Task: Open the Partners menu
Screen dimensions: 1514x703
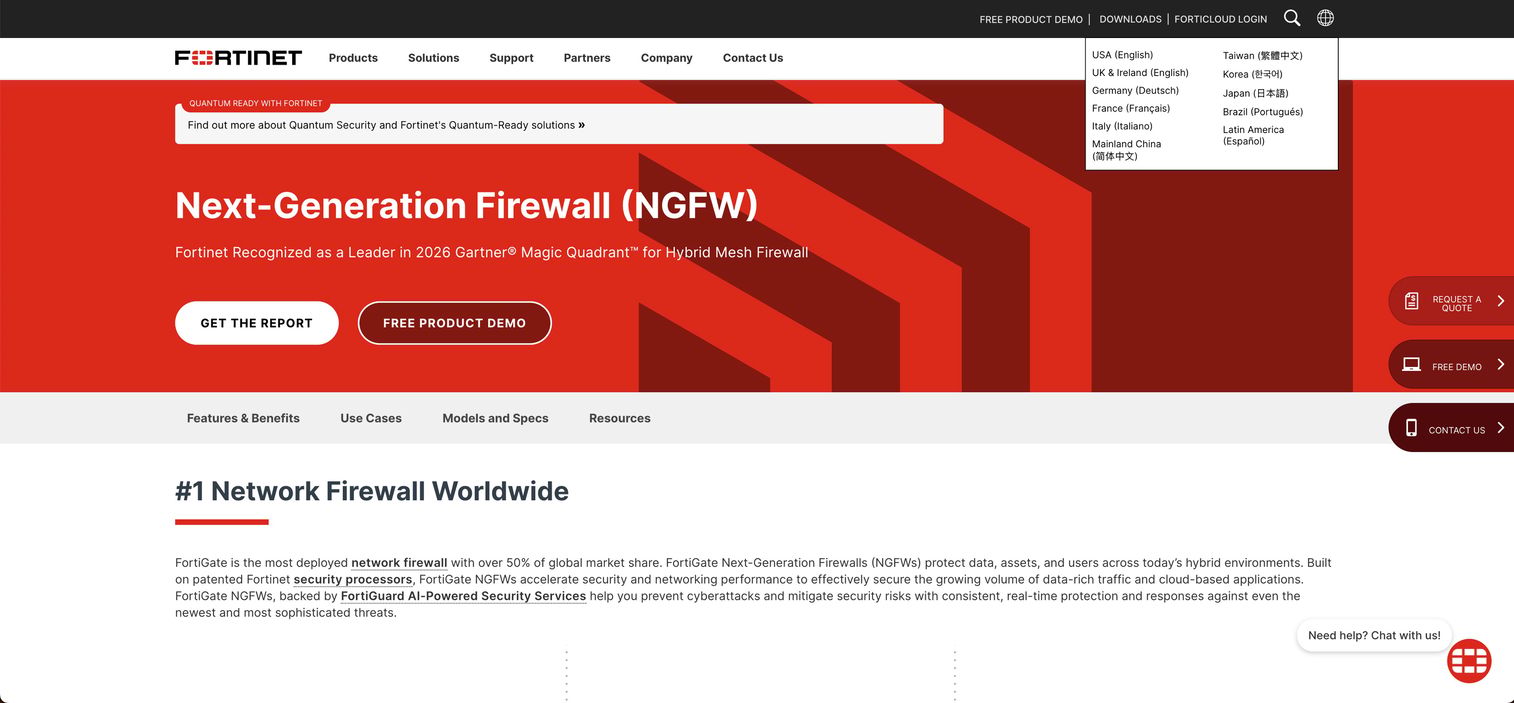Action: coord(587,58)
